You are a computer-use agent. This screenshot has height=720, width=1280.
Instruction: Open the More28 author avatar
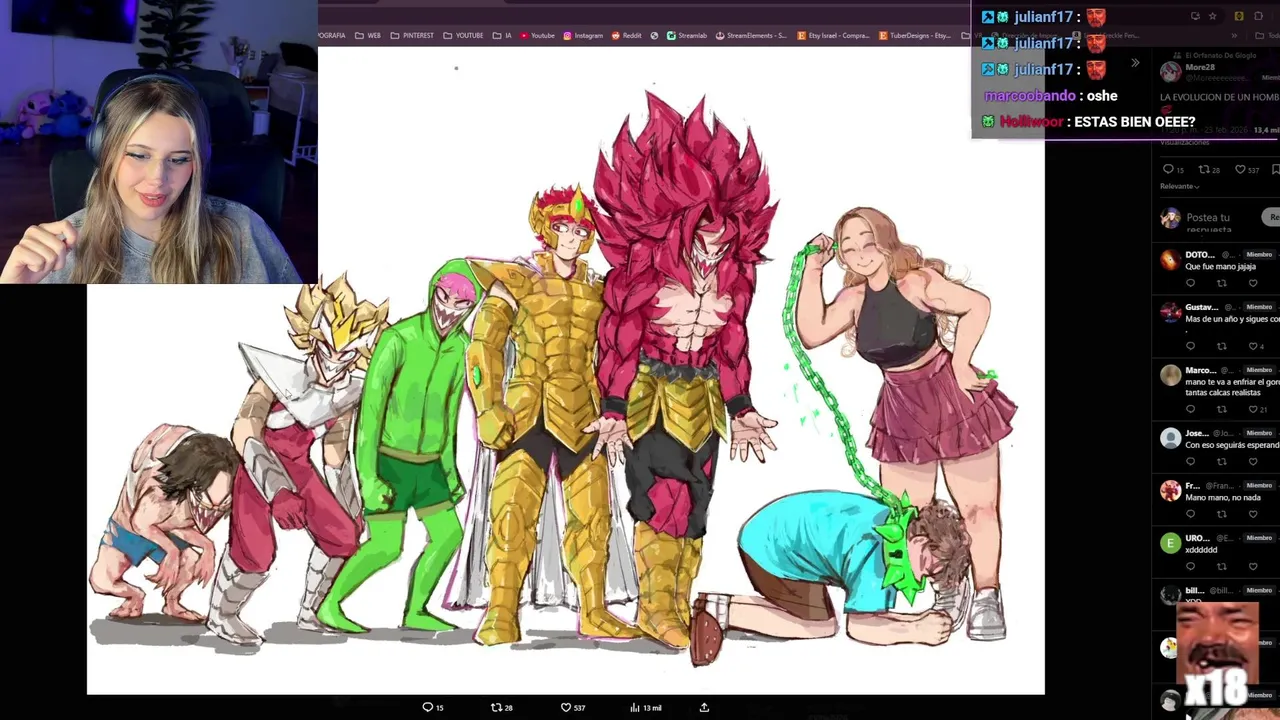pyautogui.click(x=1170, y=71)
